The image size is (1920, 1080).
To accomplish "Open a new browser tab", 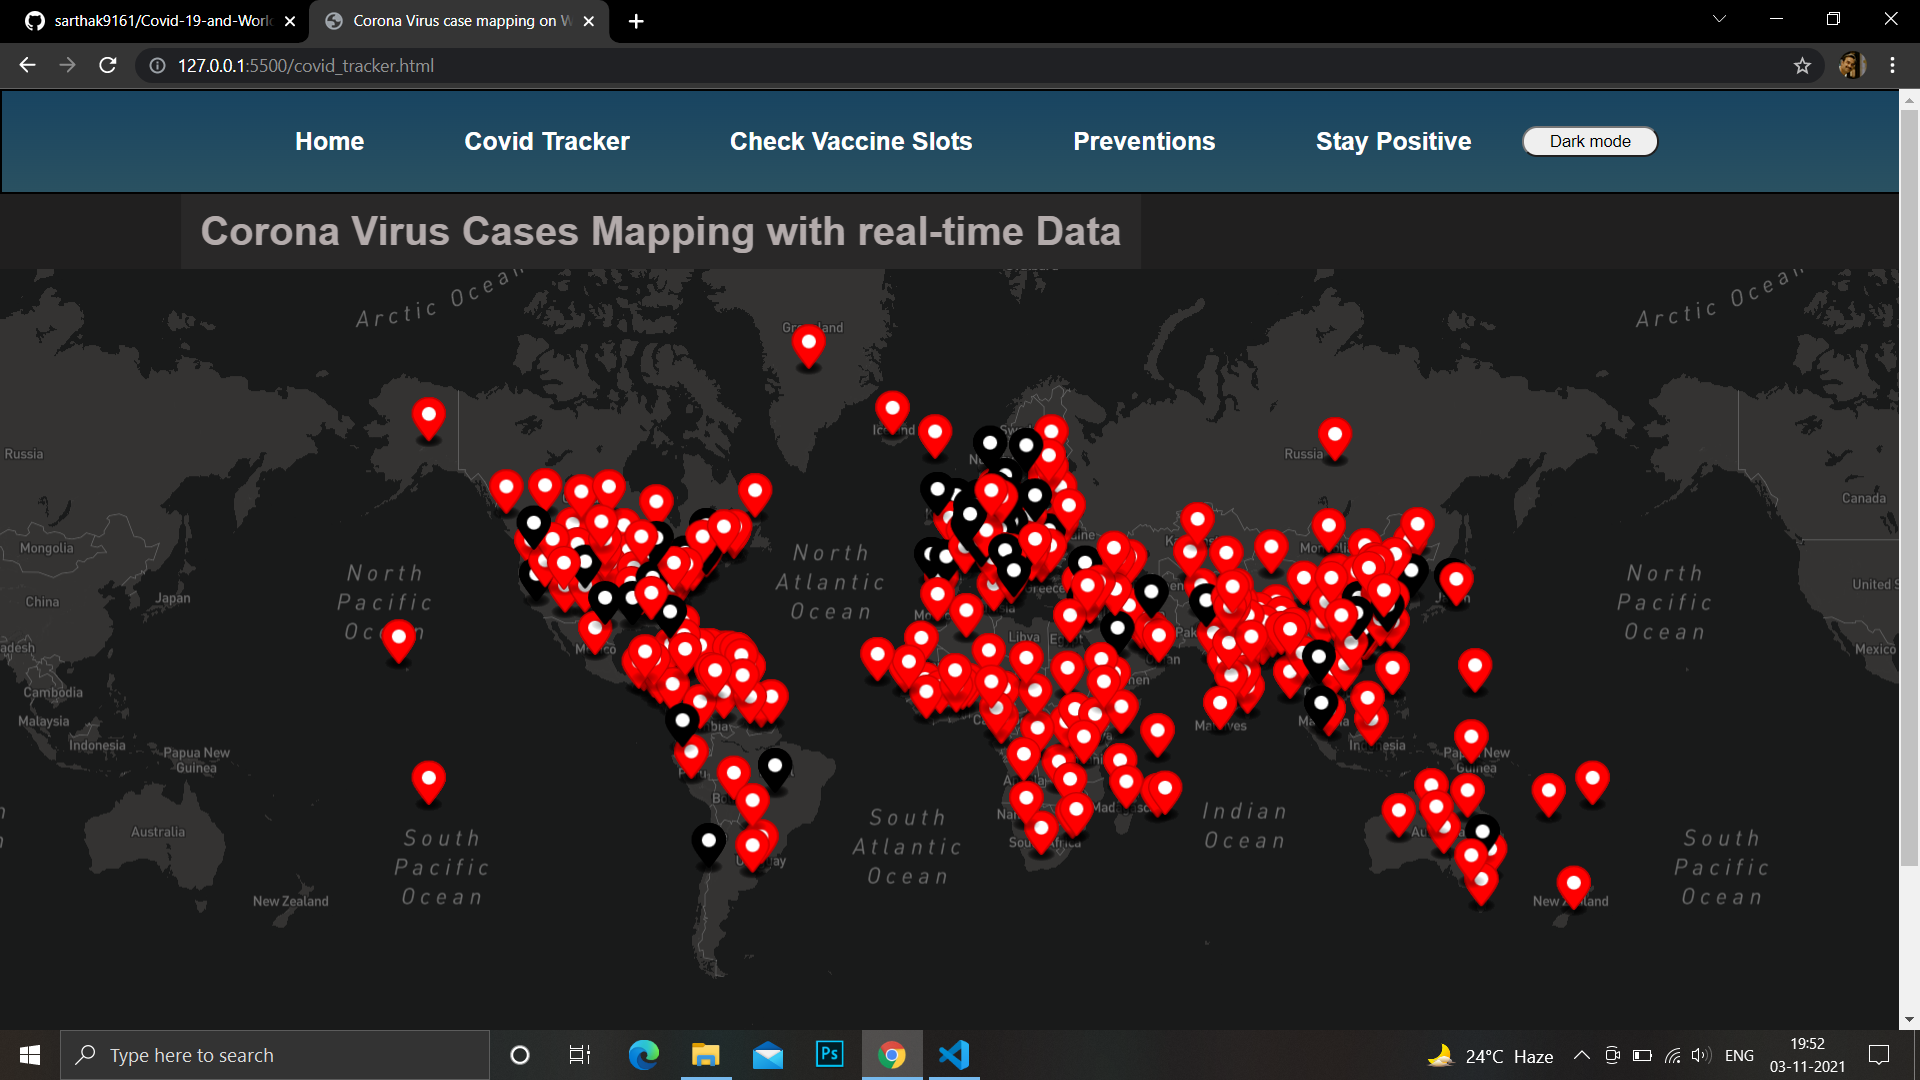I will [x=636, y=21].
